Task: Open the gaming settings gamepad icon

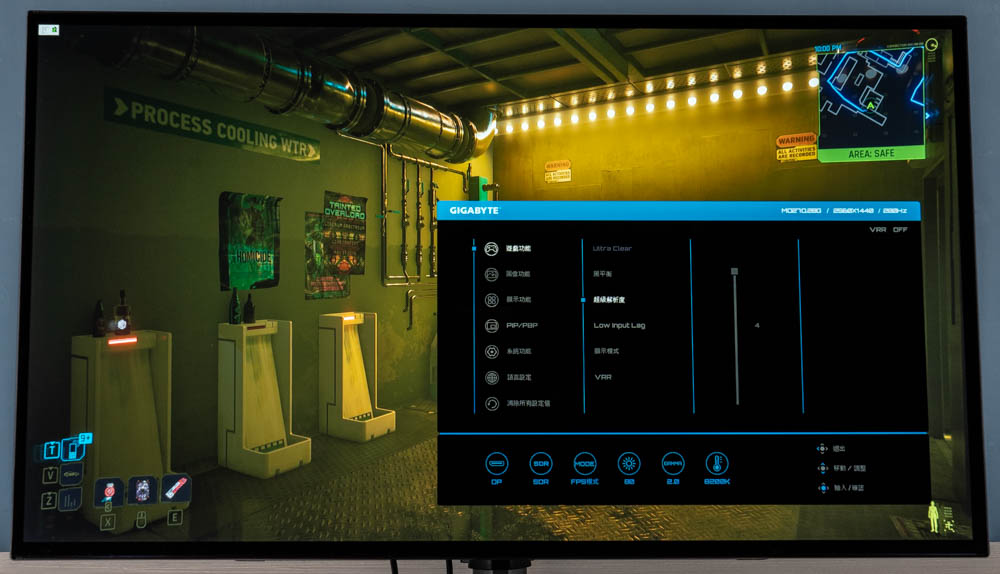Action: tap(491, 248)
